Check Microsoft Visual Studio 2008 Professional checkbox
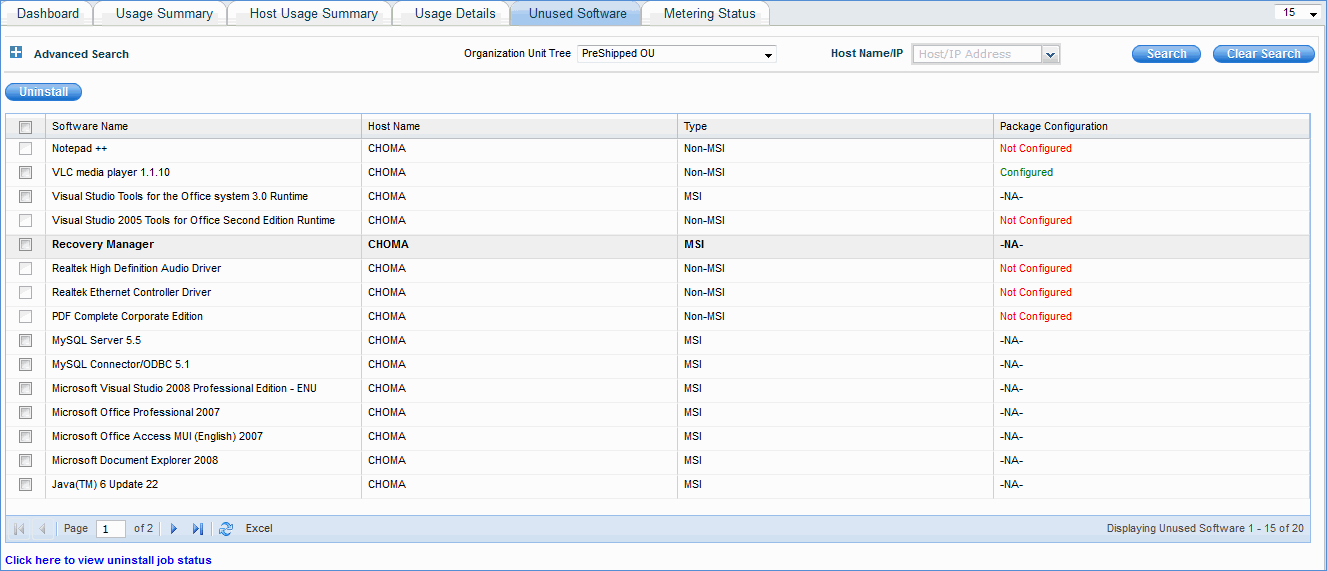The height and width of the screenshot is (571, 1327). (x=26, y=388)
